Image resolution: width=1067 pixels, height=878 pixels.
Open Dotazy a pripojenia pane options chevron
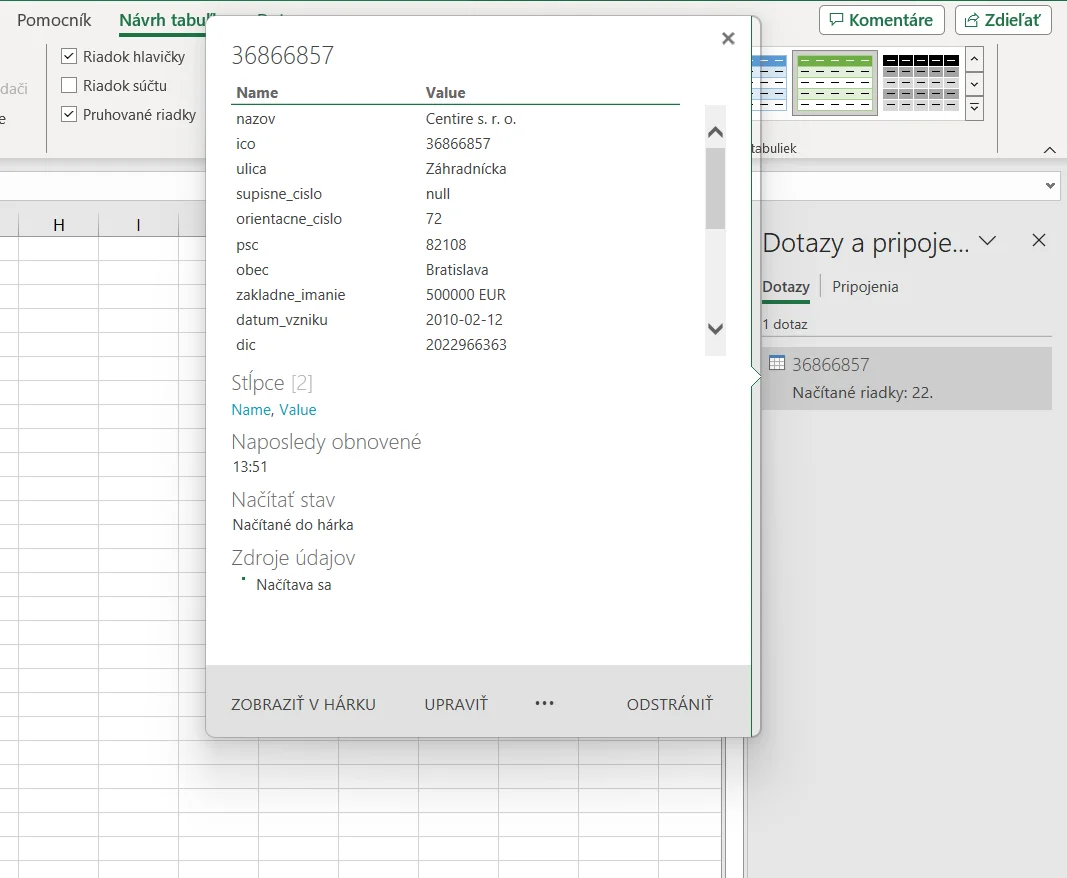pyautogui.click(x=987, y=240)
